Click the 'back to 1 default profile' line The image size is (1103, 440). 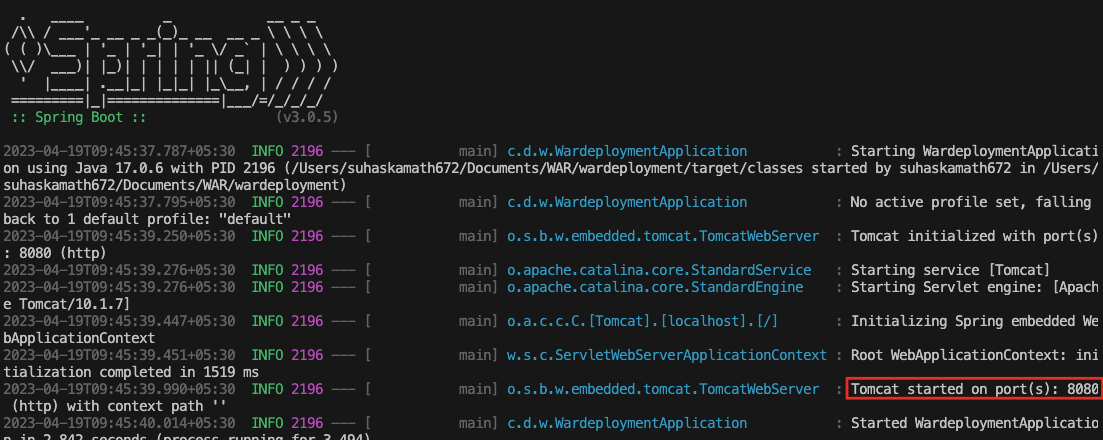point(147,219)
